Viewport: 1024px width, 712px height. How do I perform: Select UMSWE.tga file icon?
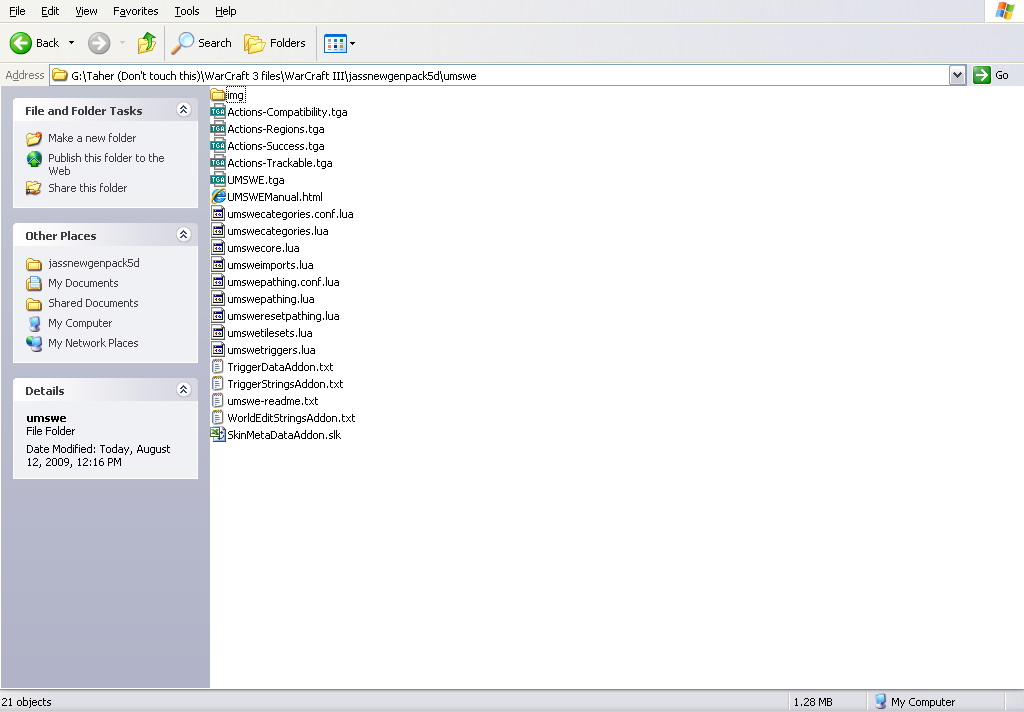click(218, 180)
